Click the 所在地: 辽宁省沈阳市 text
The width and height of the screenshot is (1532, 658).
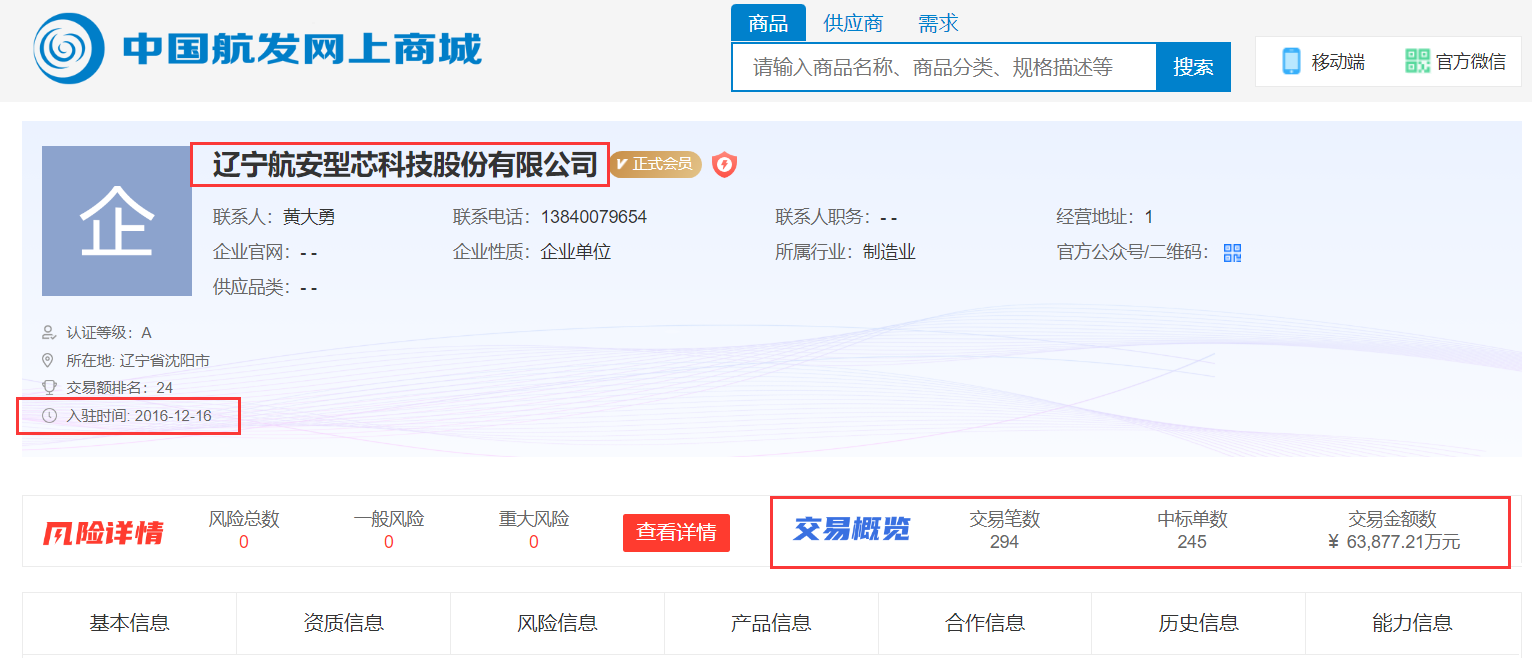[138, 360]
